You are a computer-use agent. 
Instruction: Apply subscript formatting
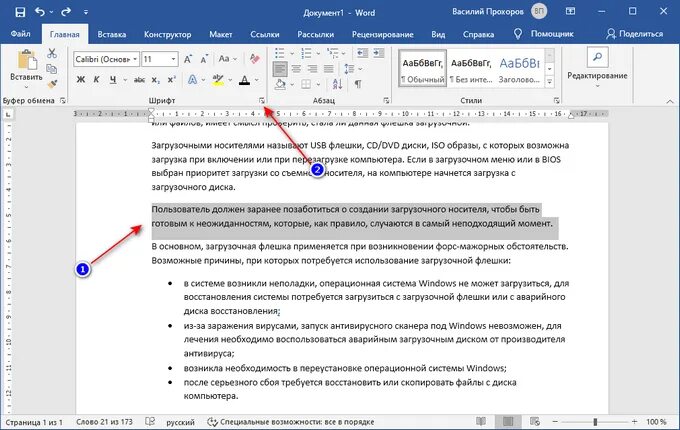[x=155, y=80]
